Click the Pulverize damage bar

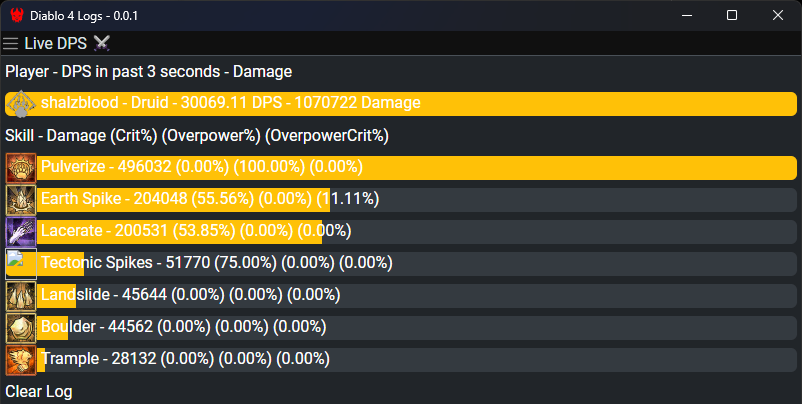pos(401,168)
